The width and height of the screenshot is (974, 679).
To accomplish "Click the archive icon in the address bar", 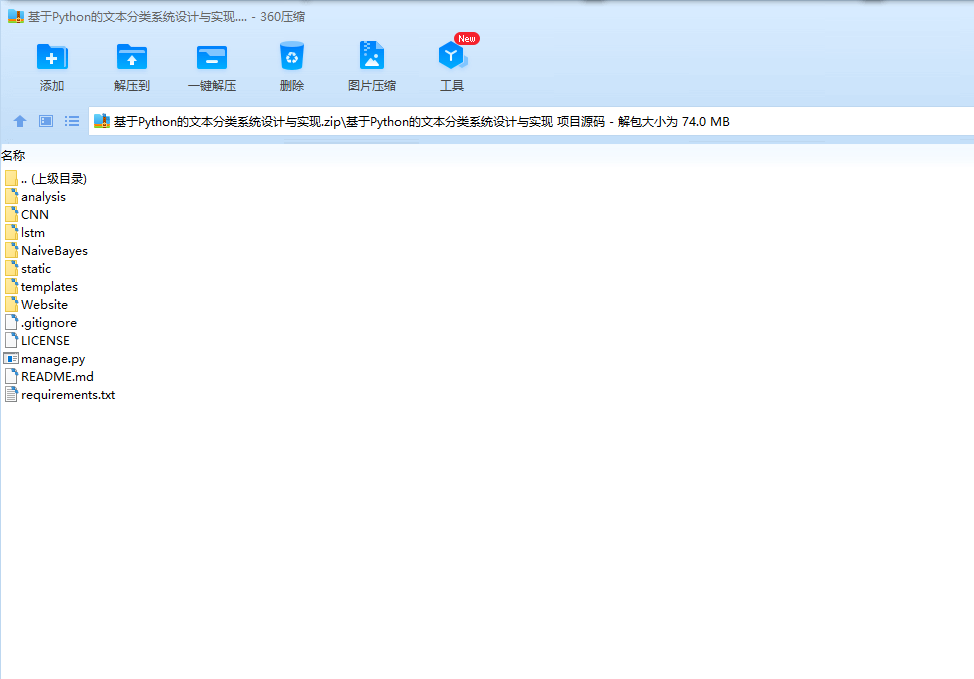I will click(x=102, y=121).
